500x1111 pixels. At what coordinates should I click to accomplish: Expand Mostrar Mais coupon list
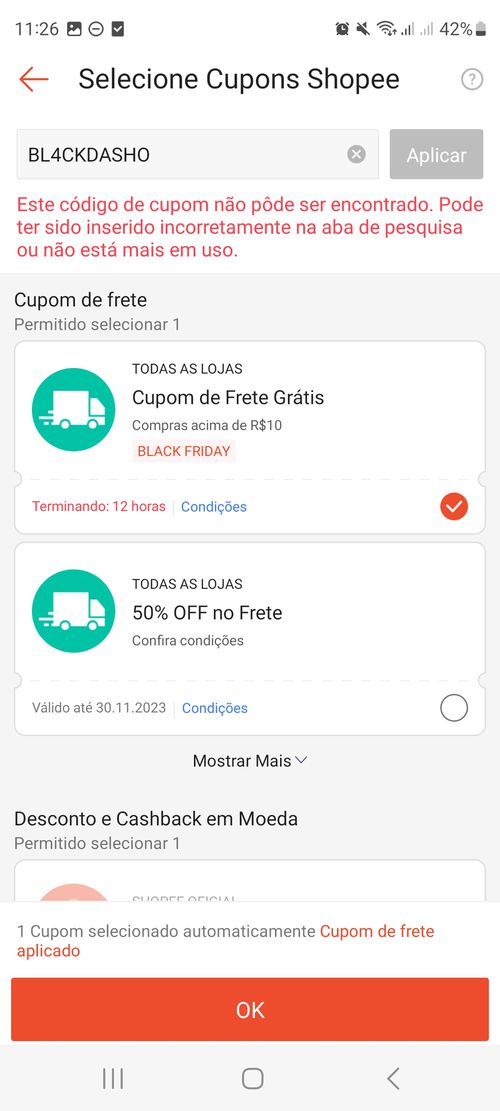250,761
